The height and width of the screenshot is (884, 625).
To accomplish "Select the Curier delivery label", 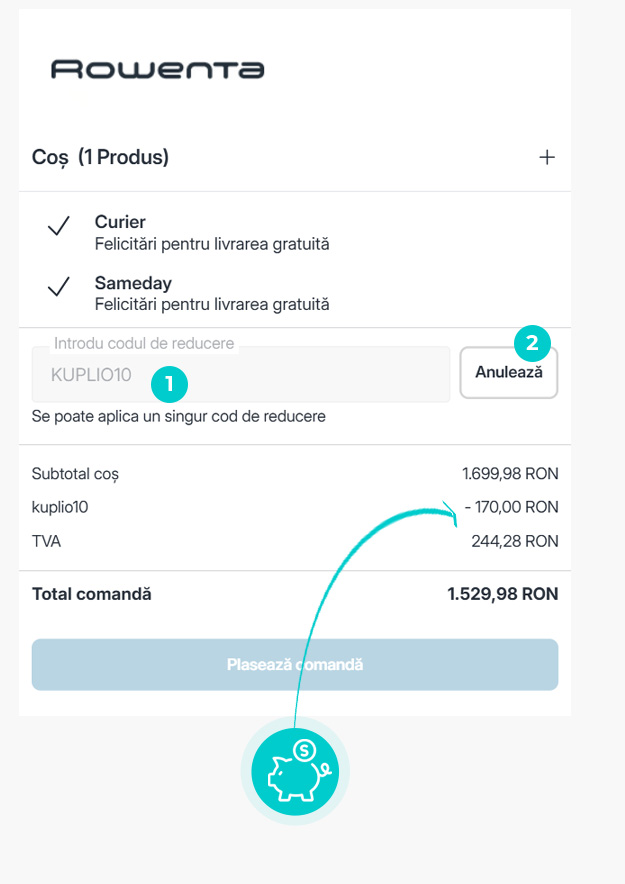I will pos(120,222).
